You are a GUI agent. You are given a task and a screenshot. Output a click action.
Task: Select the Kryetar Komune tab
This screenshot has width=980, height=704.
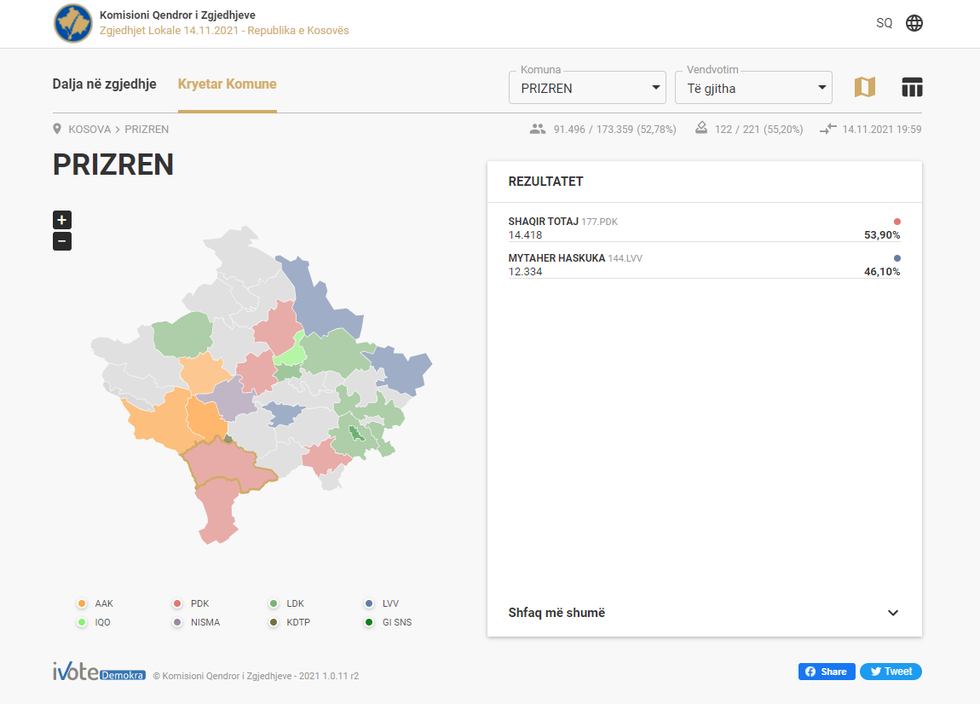click(x=227, y=84)
